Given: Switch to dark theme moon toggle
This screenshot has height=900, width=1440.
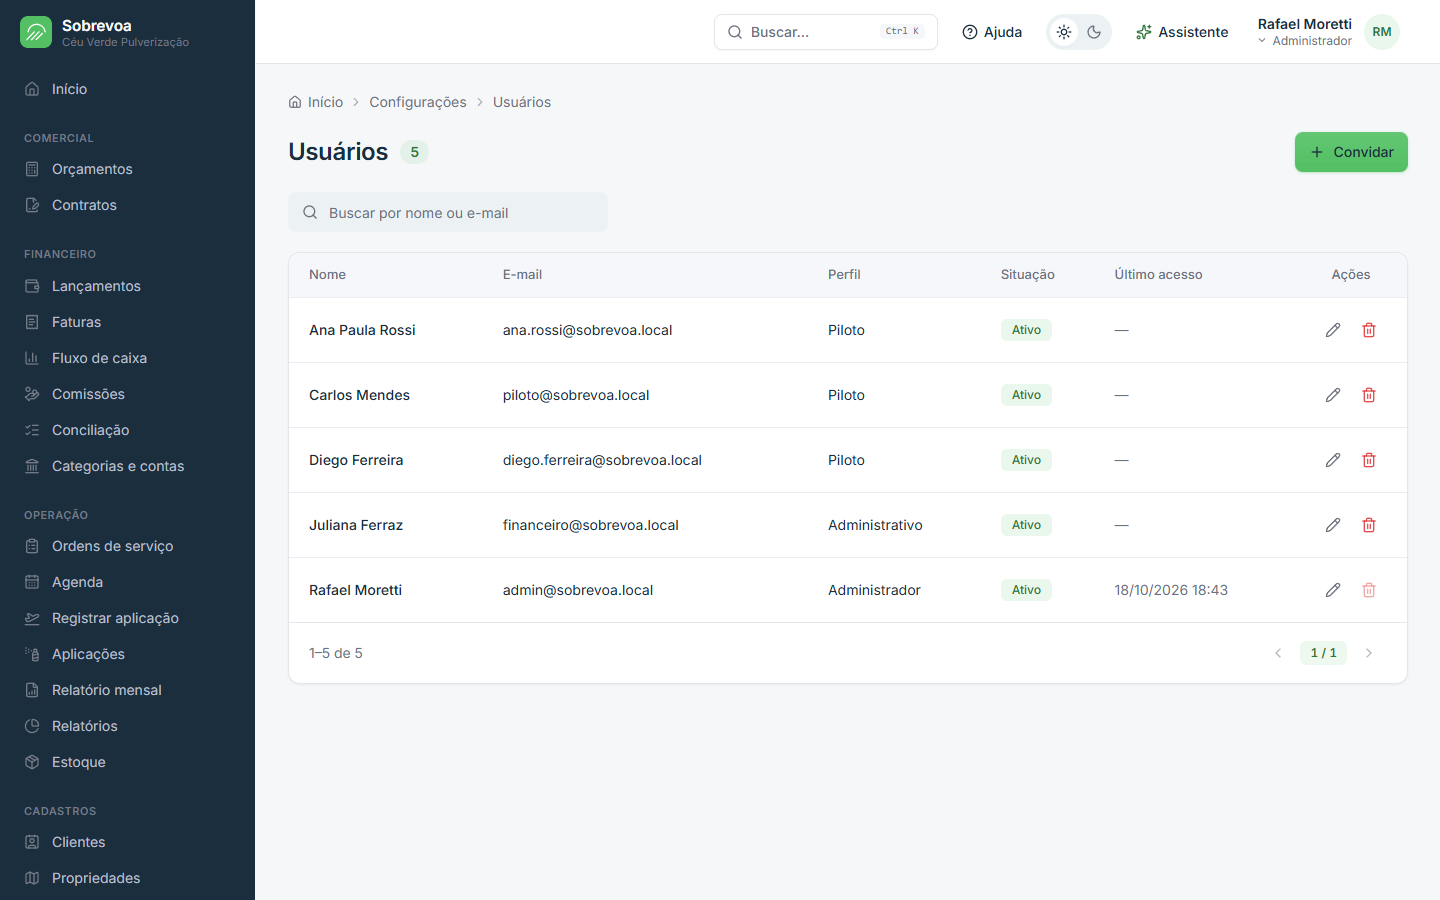Looking at the screenshot, I should point(1094,32).
